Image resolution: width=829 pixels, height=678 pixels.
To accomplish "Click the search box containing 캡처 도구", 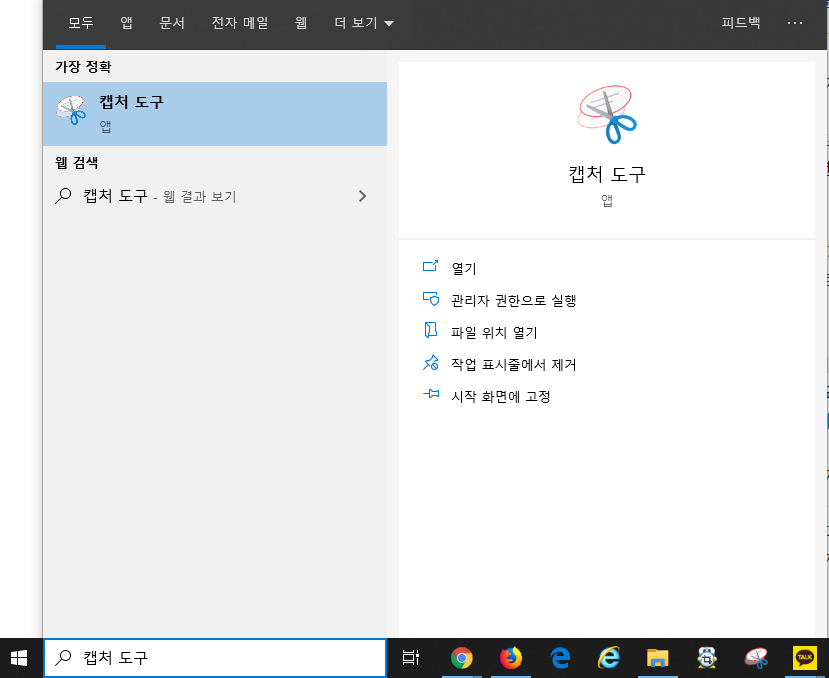I will pyautogui.click(x=215, y=658).
